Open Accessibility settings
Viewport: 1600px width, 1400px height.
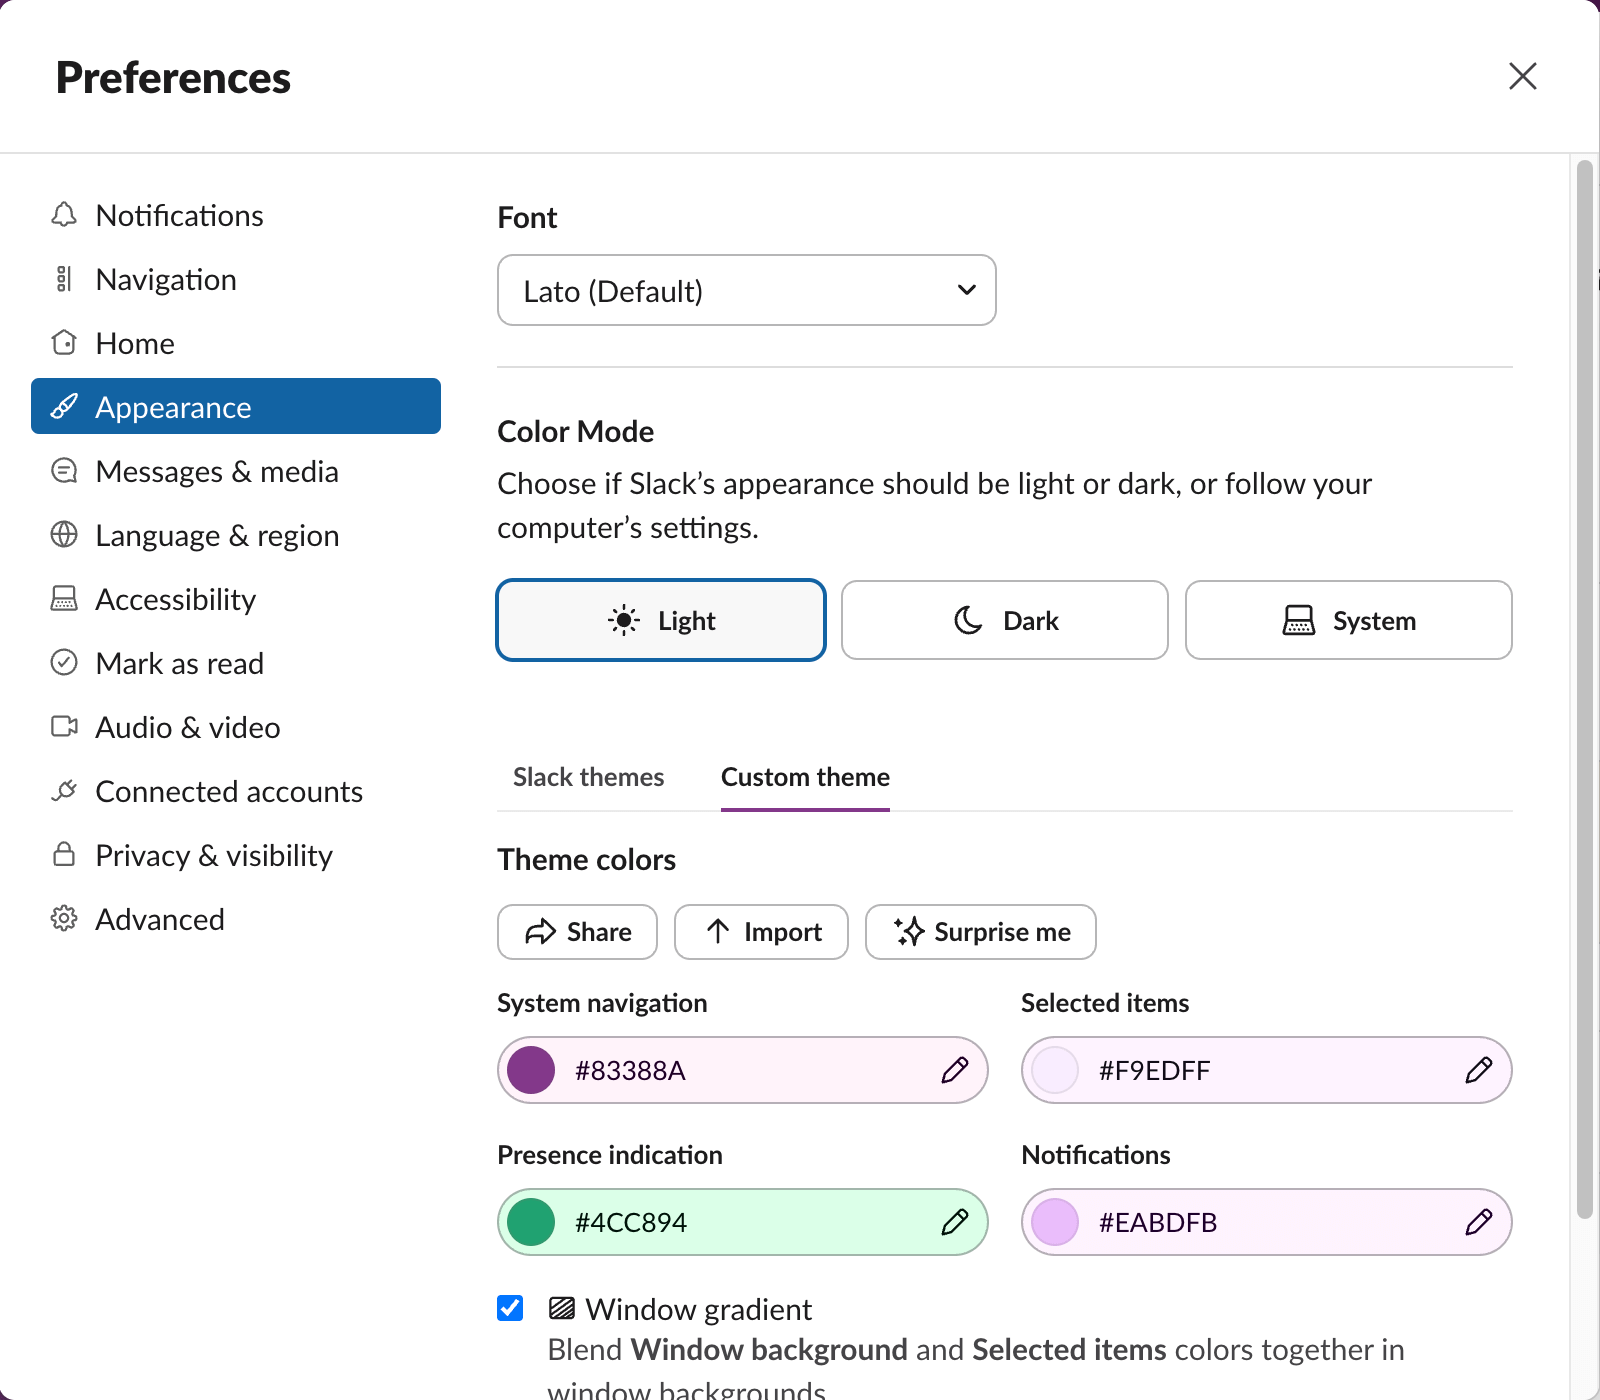point(236,599)
